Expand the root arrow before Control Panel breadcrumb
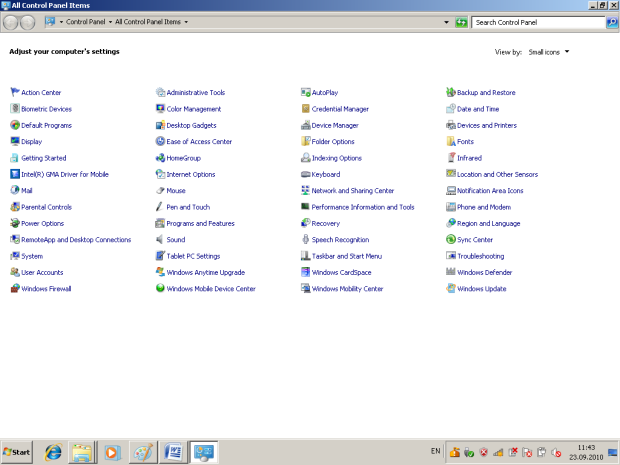This screenshot has height=465, width=620. coord(61,22)
